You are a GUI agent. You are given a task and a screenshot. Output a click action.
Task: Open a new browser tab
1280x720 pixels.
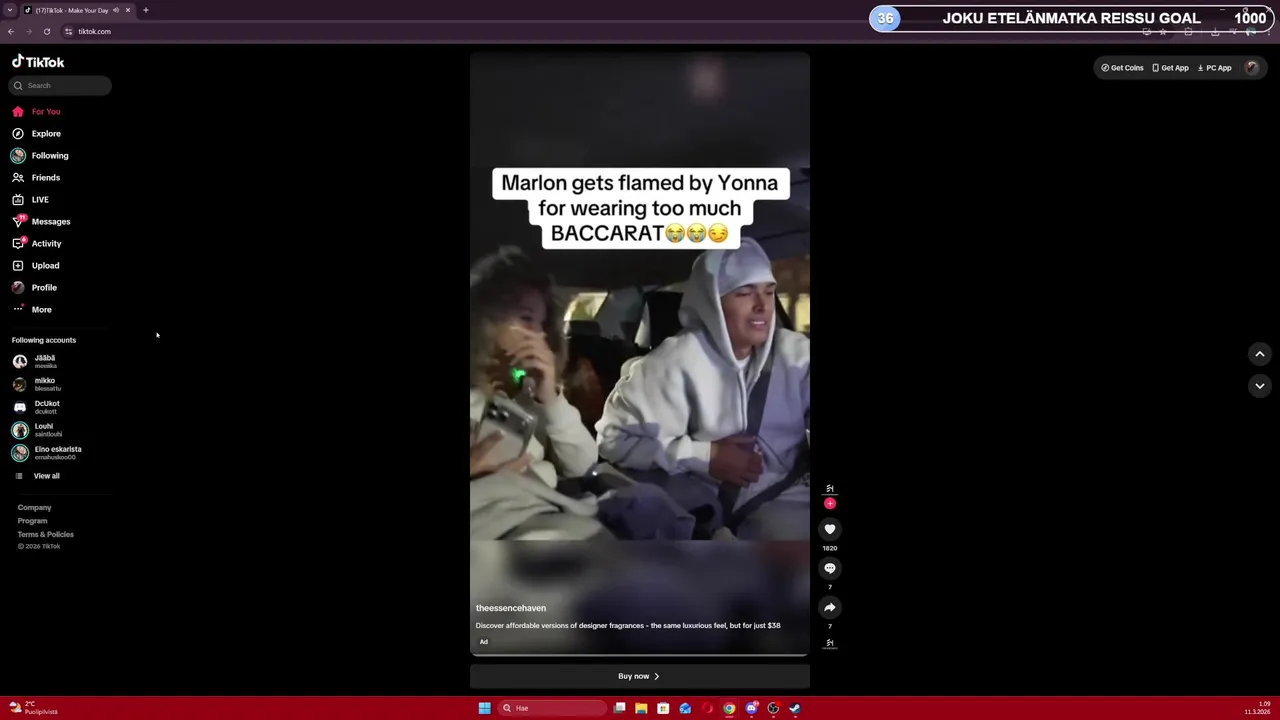pos(146,10)
